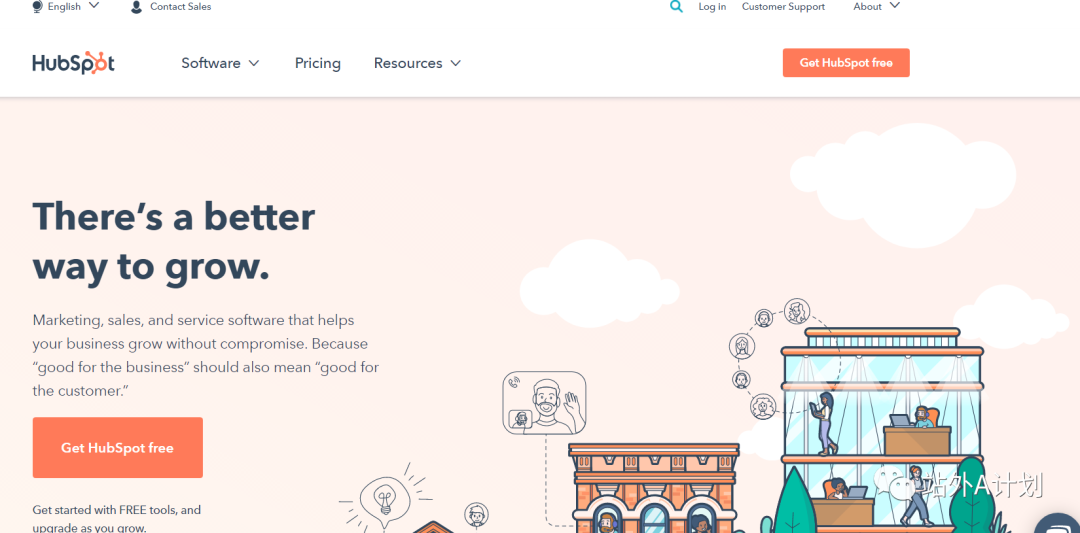Go to the Pricing page
Screen dimensions: 1080x533
318,63
